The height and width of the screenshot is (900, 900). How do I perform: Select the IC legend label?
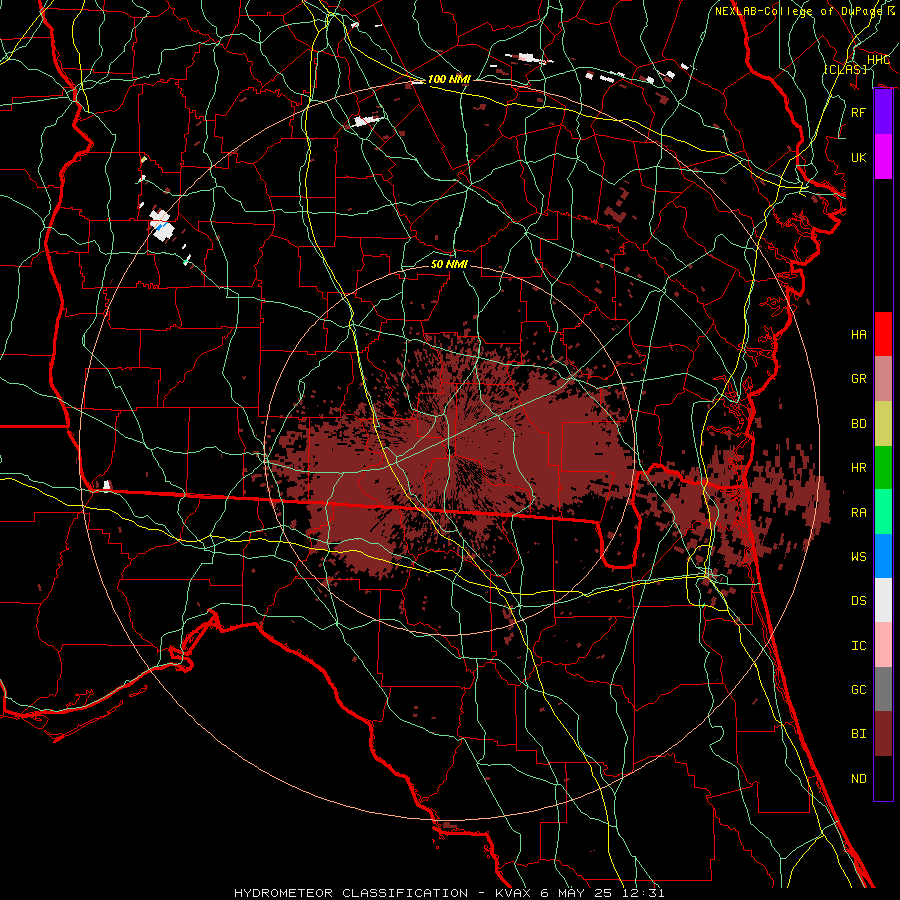859,646
